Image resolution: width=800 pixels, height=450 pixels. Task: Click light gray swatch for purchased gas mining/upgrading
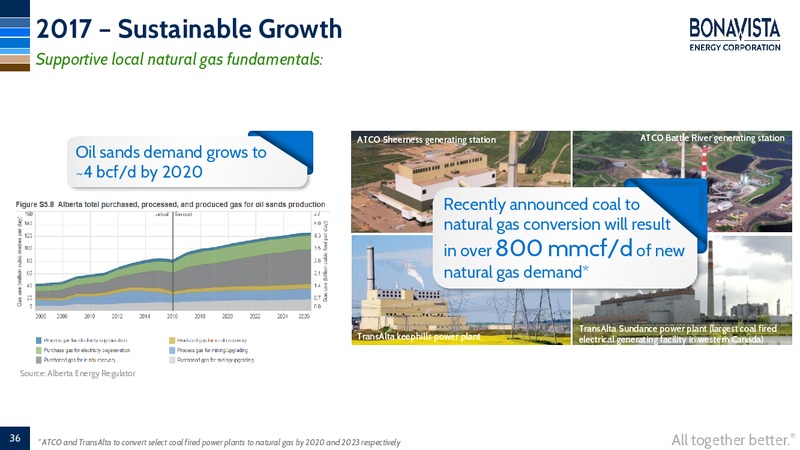pos(172,360)
